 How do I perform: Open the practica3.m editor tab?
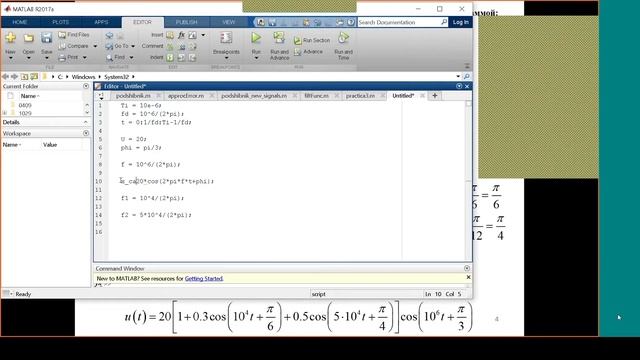[x=360, y=96]
